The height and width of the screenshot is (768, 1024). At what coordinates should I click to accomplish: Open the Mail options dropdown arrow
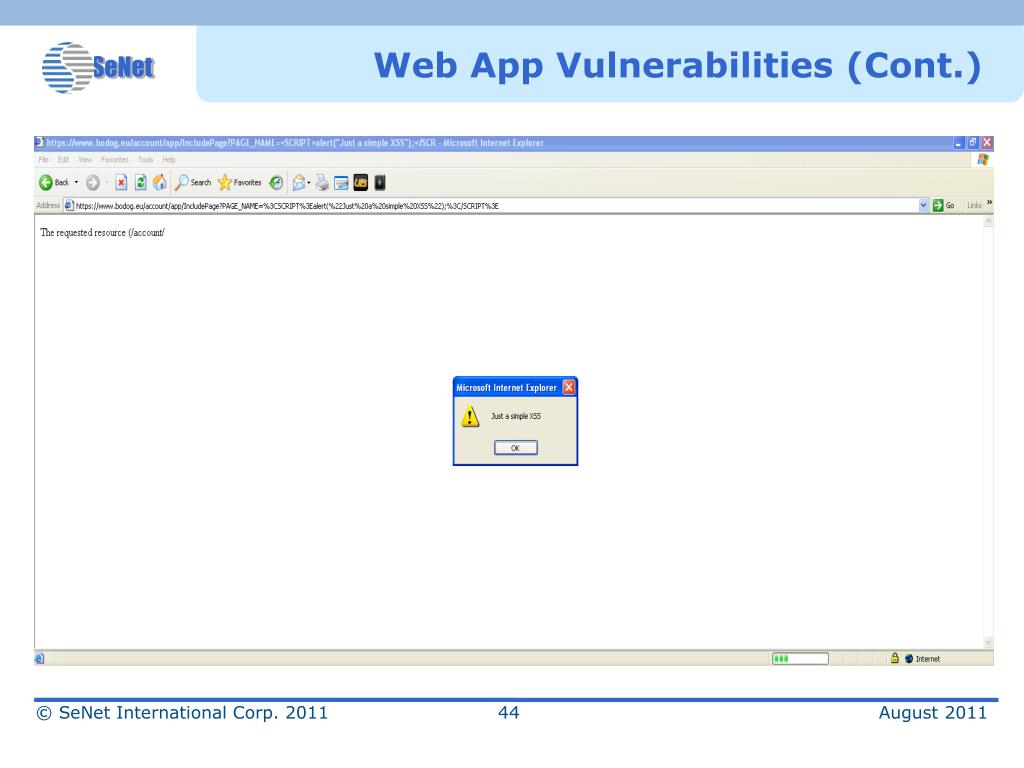(x=309, y=183)
